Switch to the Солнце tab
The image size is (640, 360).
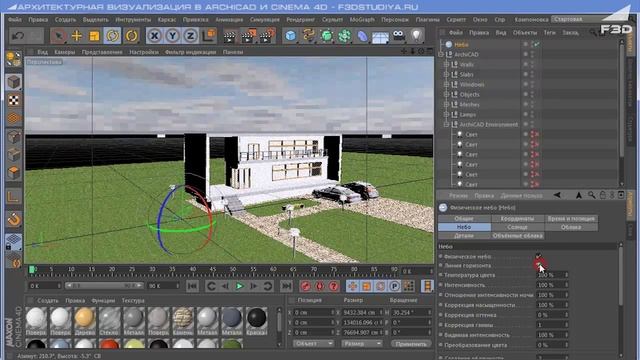517,227
